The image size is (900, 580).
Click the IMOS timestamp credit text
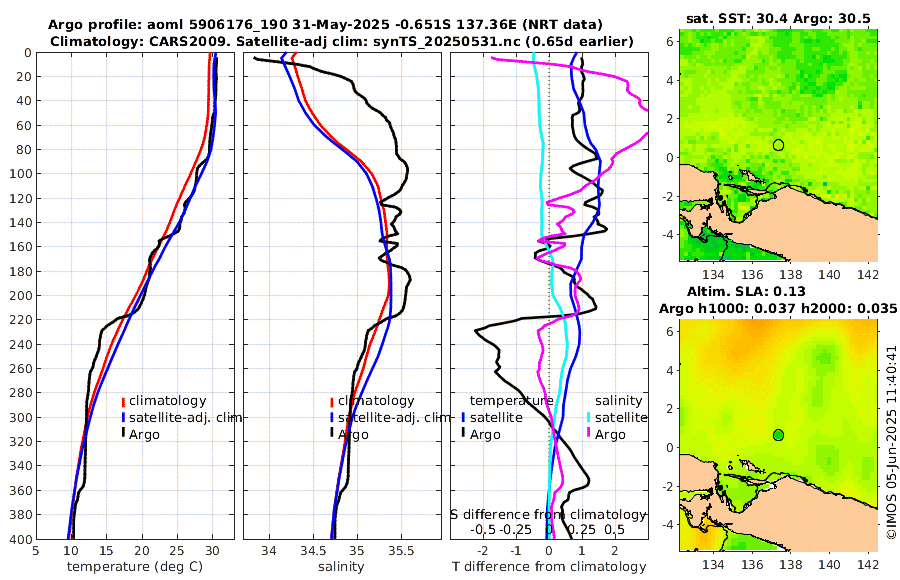click(891, 442)
